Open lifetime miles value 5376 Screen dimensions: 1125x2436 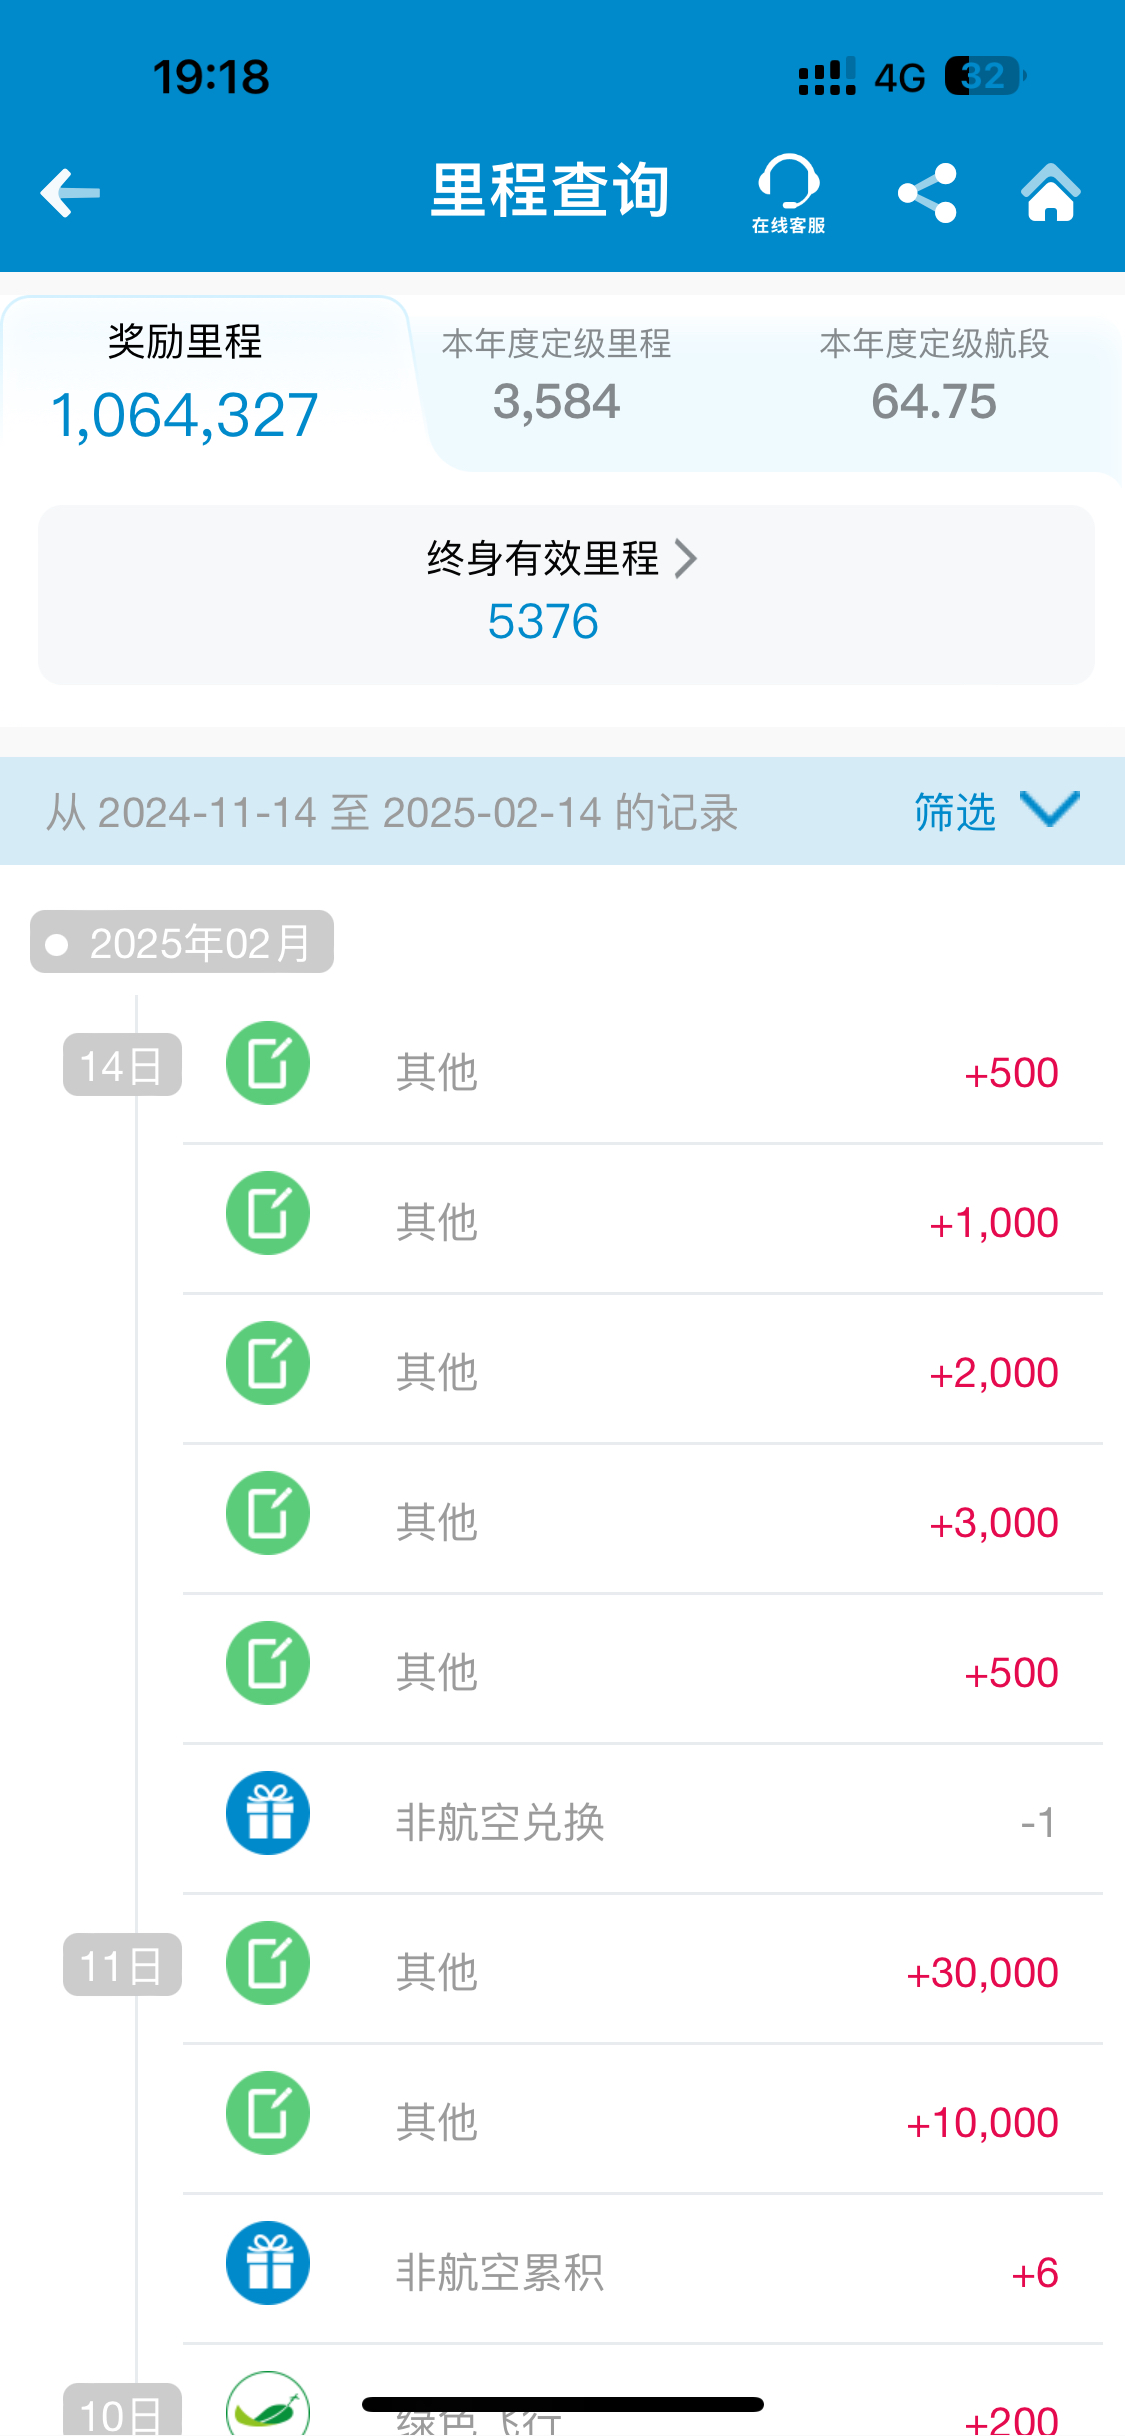(x=543, y=621)
